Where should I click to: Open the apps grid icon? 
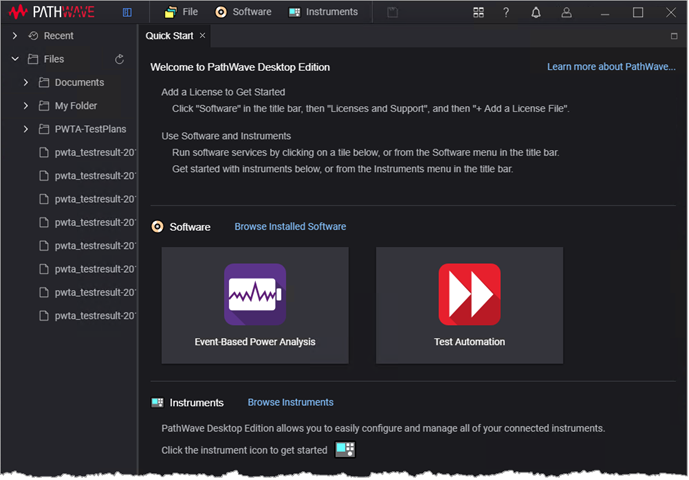(x=479, y=12)
